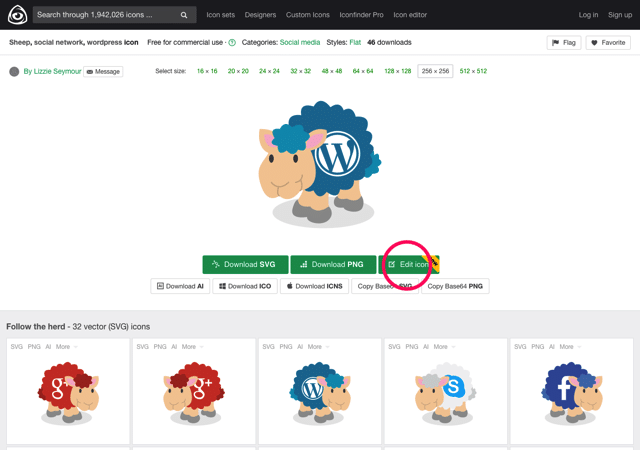Open Edit icon editor

click(409, 265)
